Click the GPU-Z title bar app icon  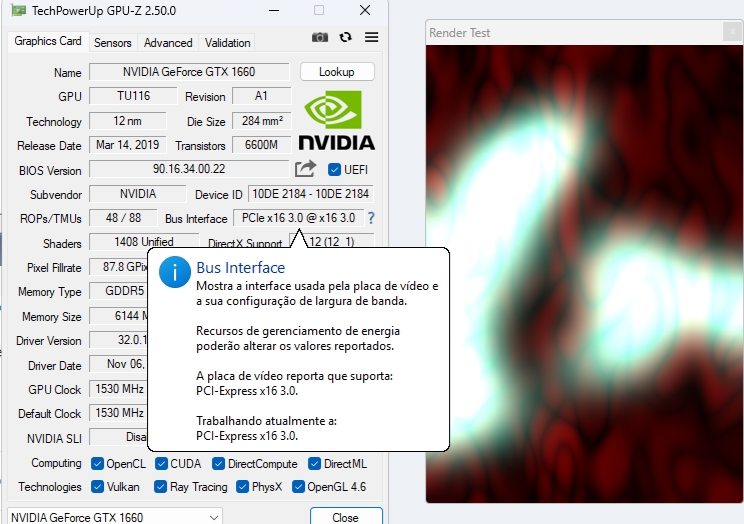click(x=18, y=10)
